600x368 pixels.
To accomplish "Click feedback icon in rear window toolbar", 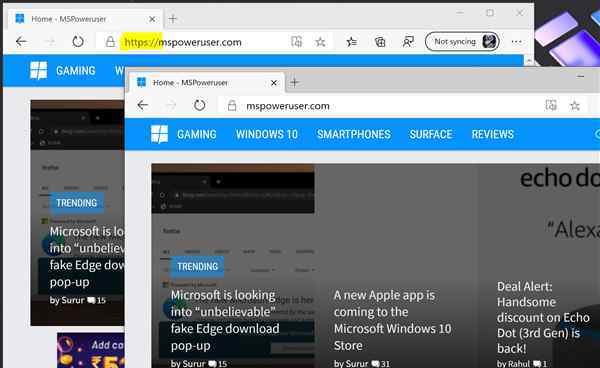I will click(408, 41).
